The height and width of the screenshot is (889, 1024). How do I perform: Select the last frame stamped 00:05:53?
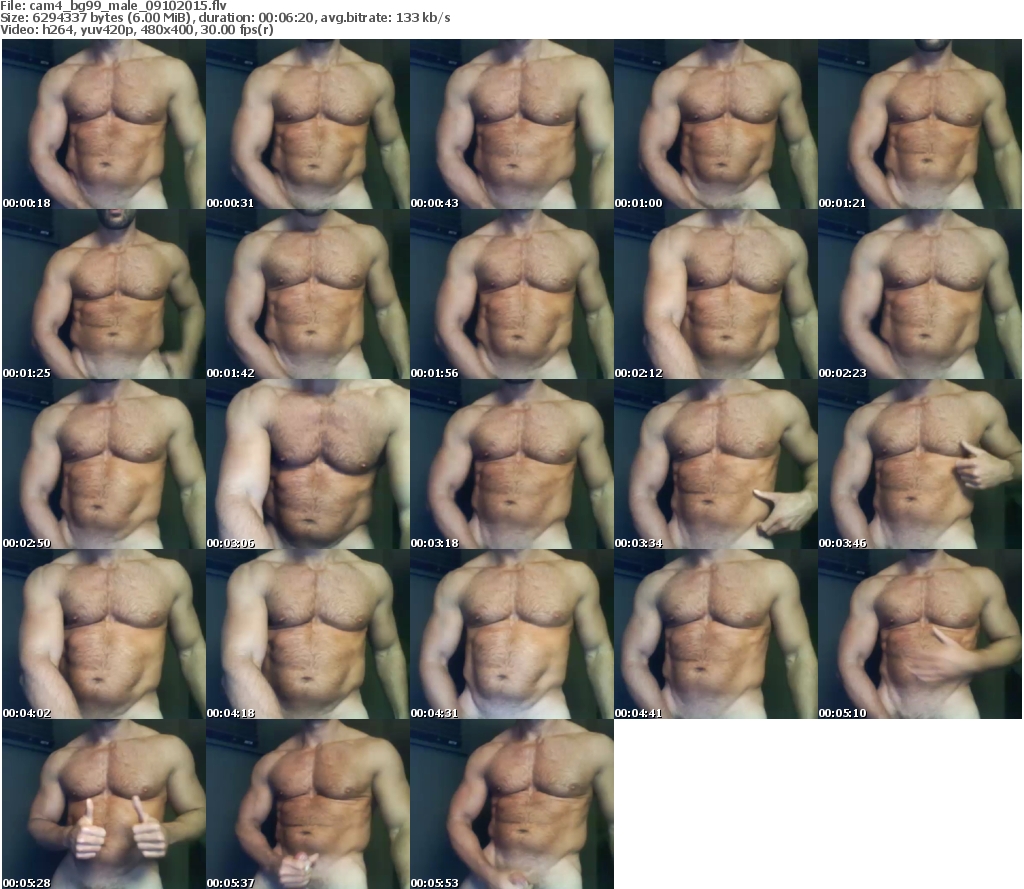coord(512,803)
